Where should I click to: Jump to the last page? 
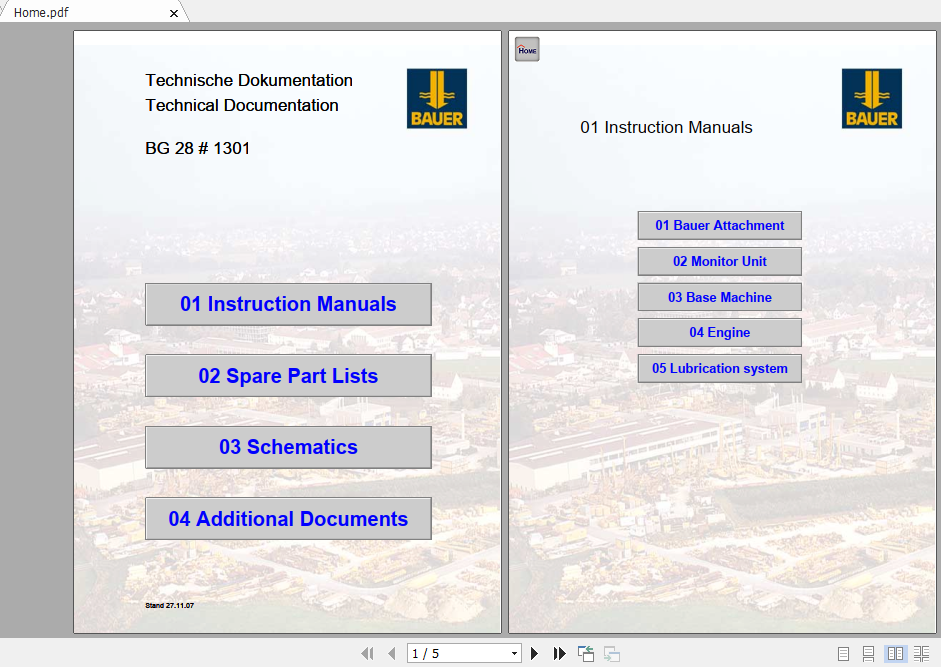click(559, 653)
